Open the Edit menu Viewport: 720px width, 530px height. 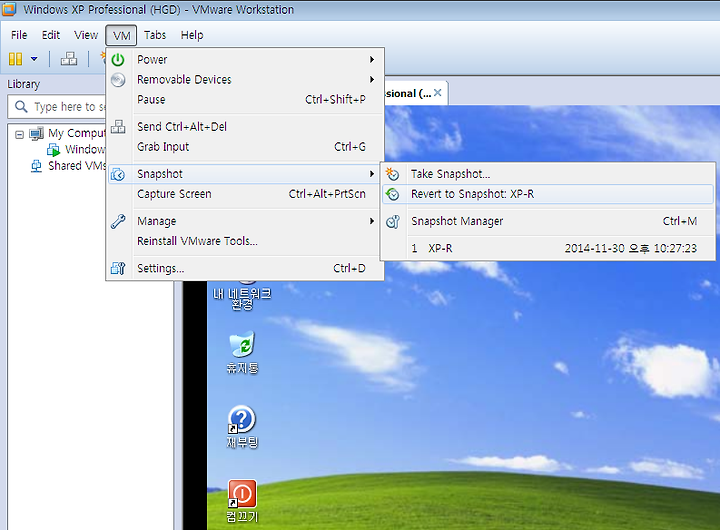[51, 35]
